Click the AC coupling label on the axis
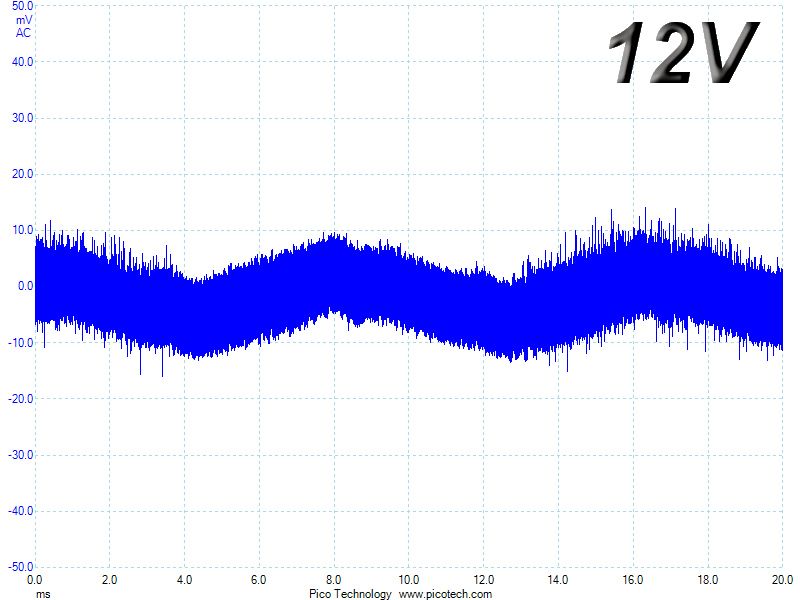The height and width of the screenshot is (600, 800). coord(23,33)
